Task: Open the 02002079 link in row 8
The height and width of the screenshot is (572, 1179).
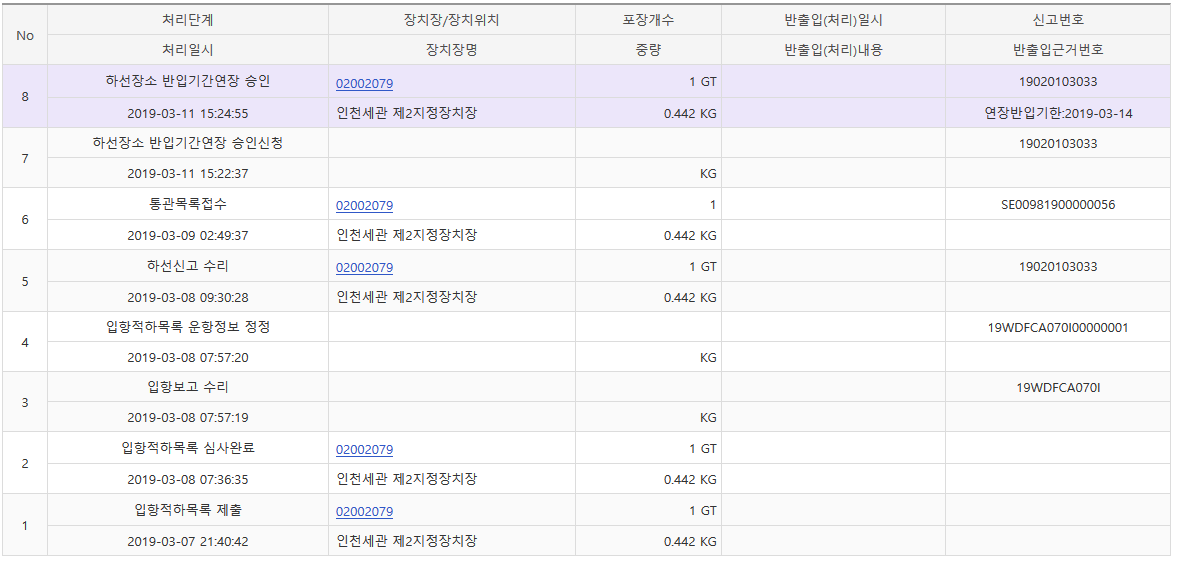Action: click(364, 84)
